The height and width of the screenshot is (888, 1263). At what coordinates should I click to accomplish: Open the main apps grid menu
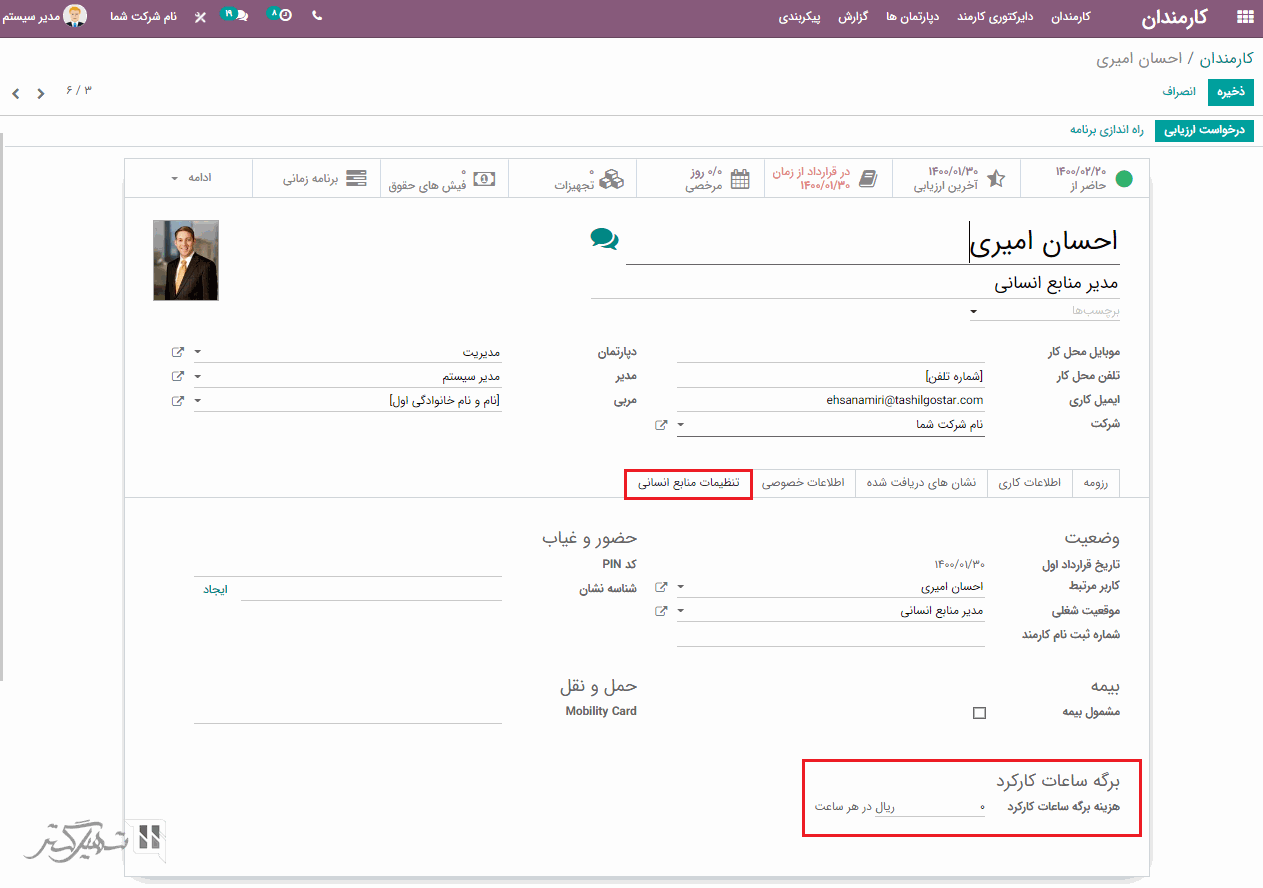click(1244, 17)
